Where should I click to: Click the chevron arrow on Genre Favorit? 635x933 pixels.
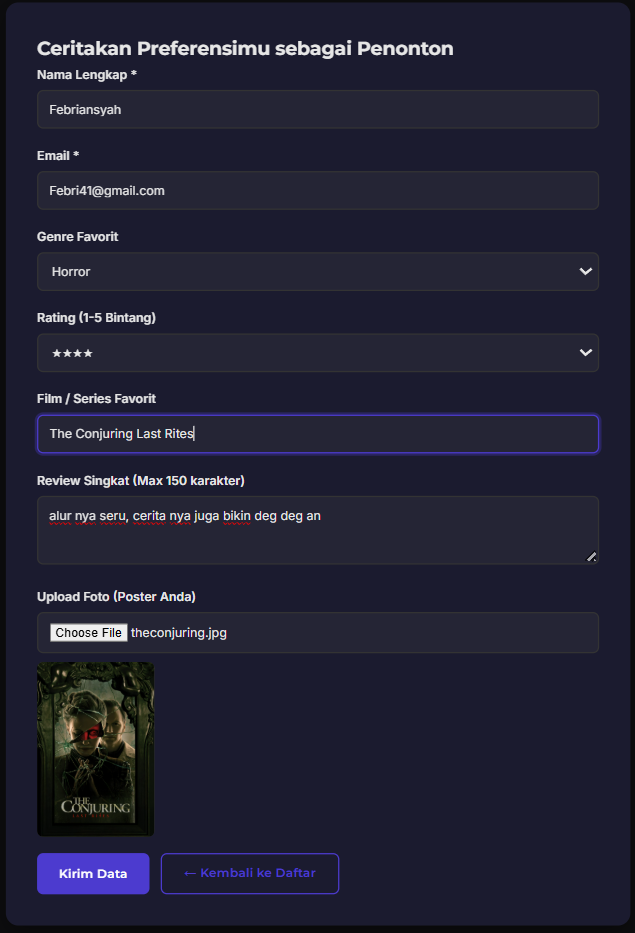tap(585, 271)
